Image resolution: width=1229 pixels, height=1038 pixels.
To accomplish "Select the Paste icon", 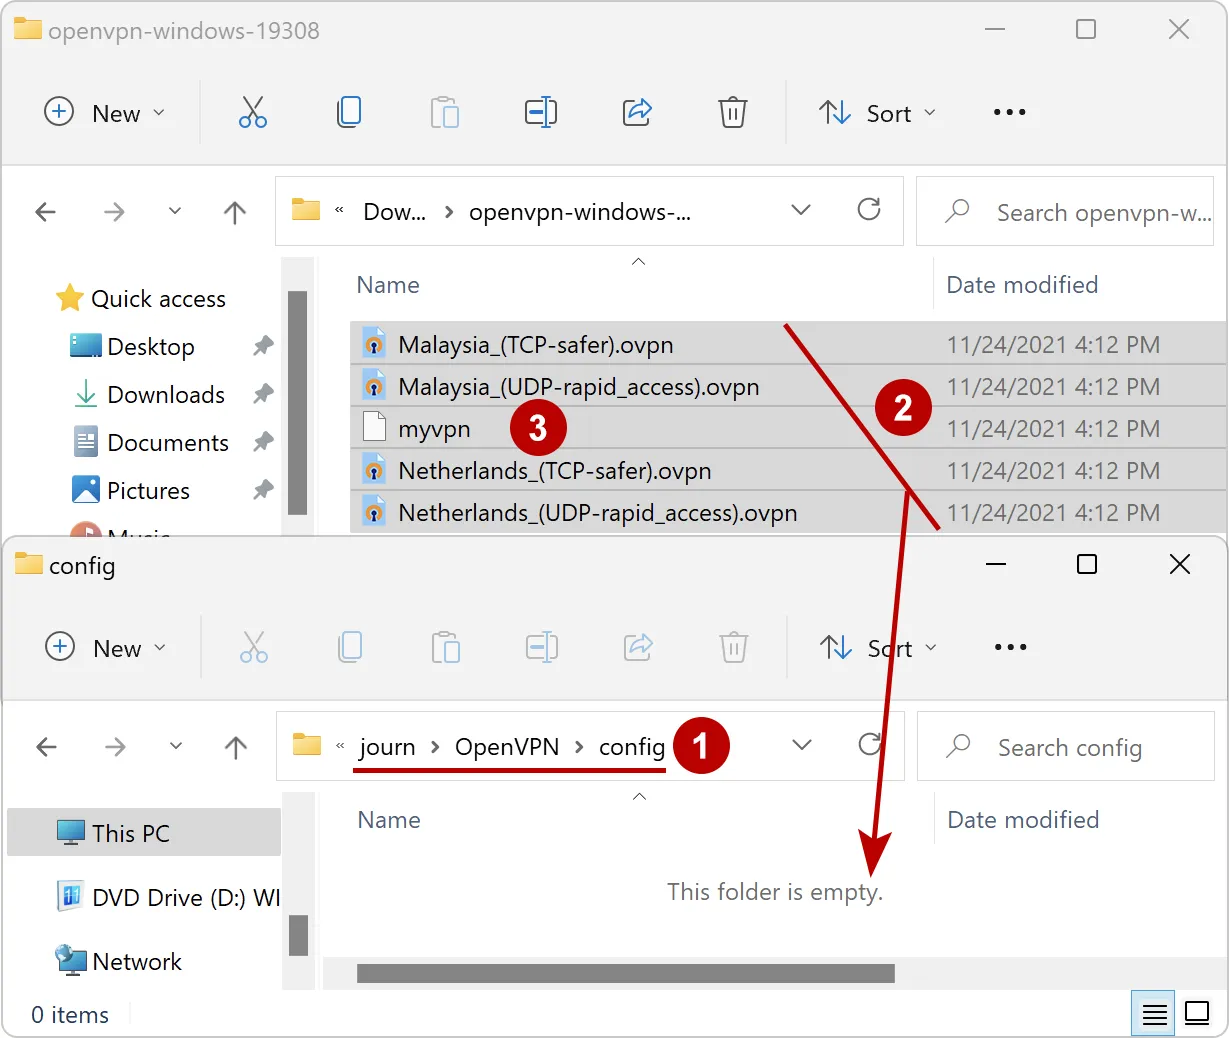I will (445, 112).
